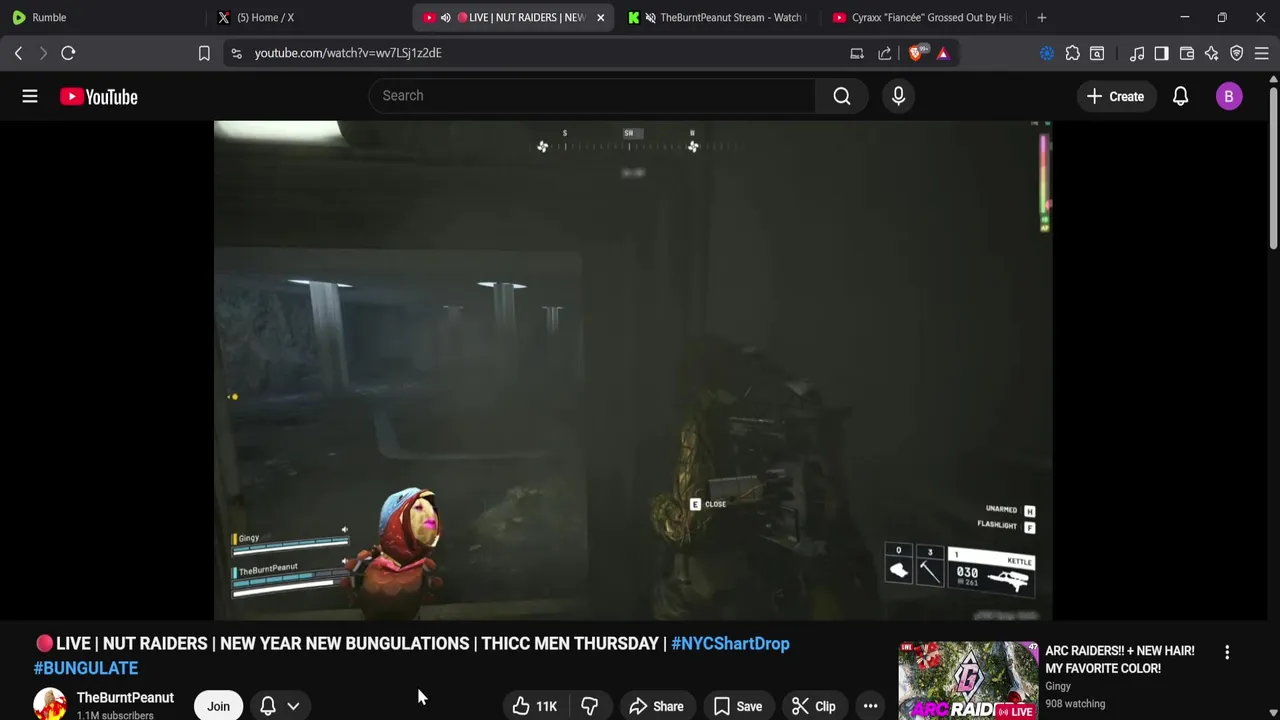
Task: Open the blue circular extension icon
Action: coord(1047,53)
